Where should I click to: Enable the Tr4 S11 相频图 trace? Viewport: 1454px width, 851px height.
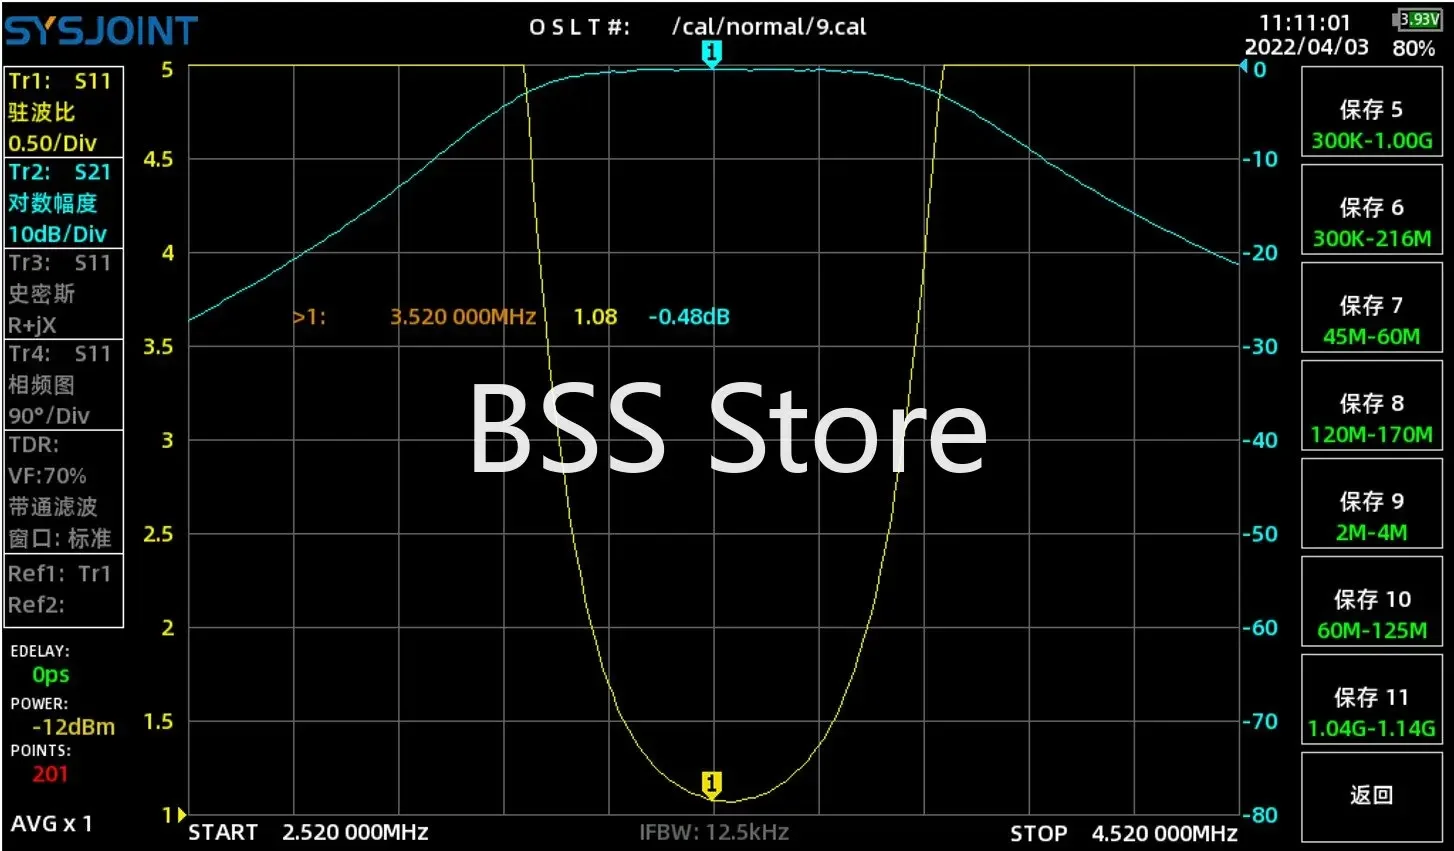pos(64,384)
